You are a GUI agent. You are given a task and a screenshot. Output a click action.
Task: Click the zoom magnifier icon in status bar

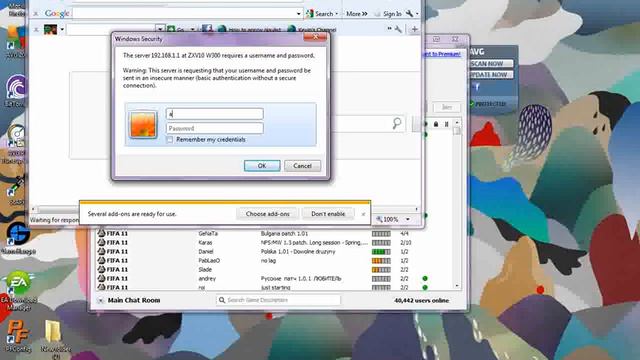point(379,220)
